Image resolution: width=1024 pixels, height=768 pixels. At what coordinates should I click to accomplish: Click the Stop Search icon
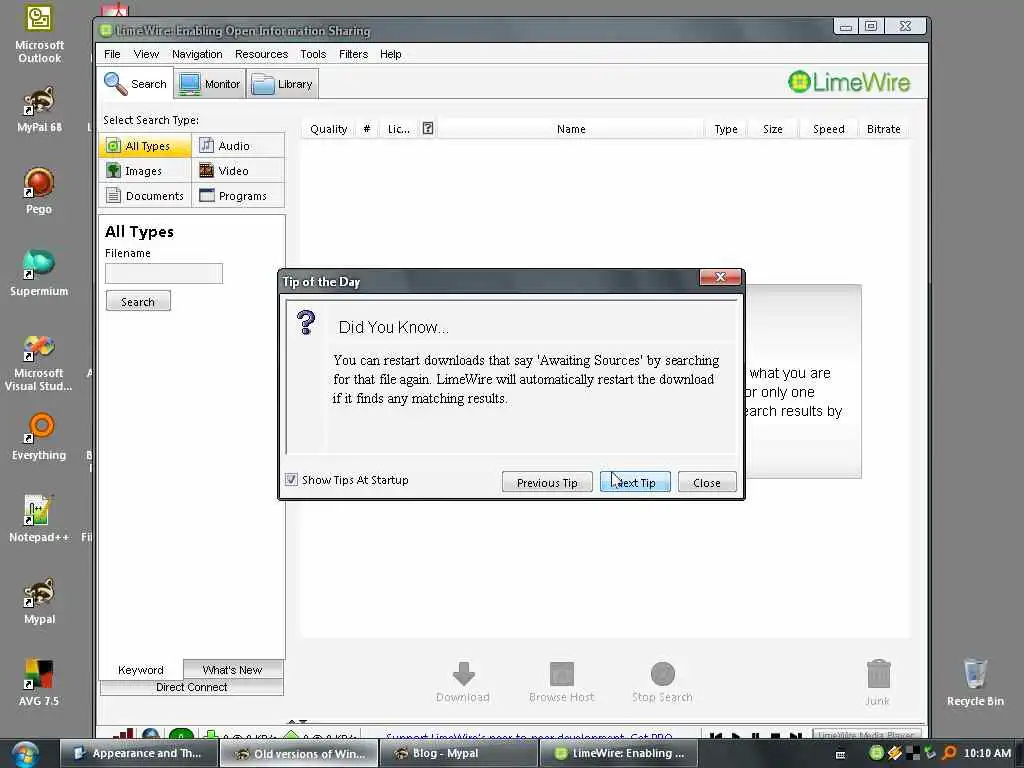662,674
